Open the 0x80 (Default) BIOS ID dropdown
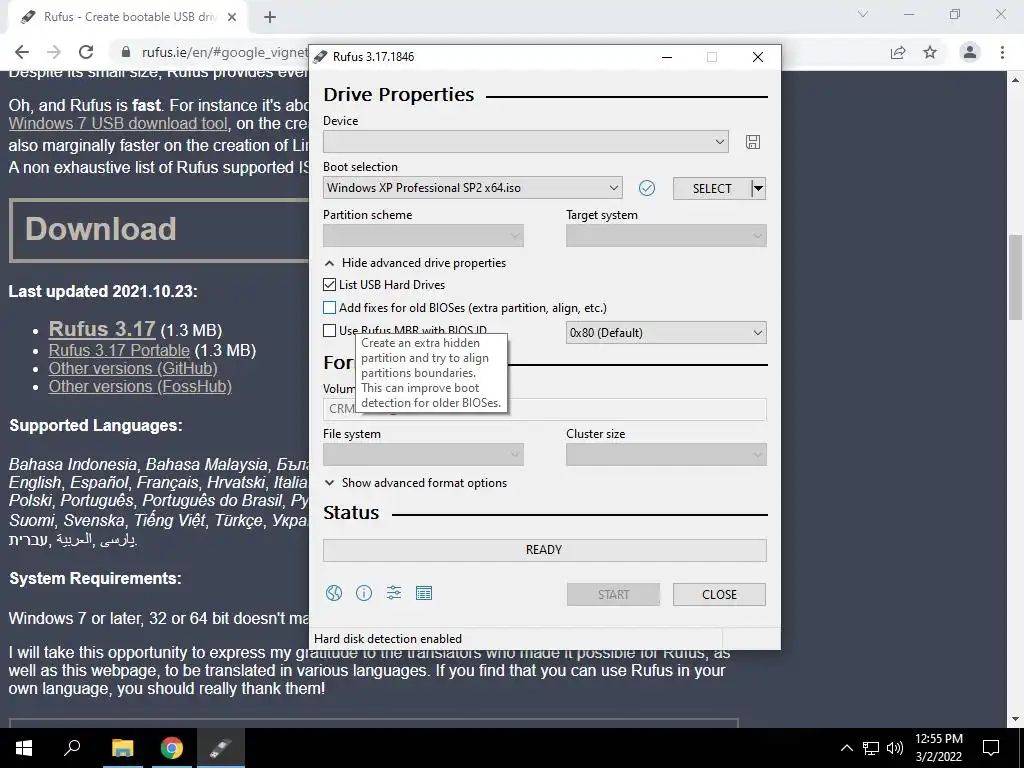The width and height of the screenshot is (1024, 768). pyautogui.click(x=666, y=332)
